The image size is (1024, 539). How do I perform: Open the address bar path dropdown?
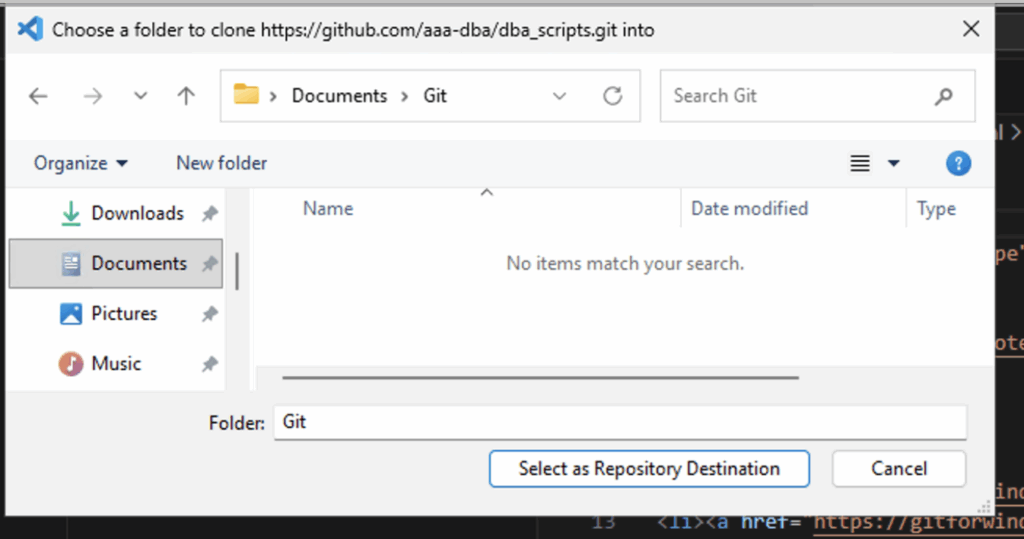(x=560, y=96)
